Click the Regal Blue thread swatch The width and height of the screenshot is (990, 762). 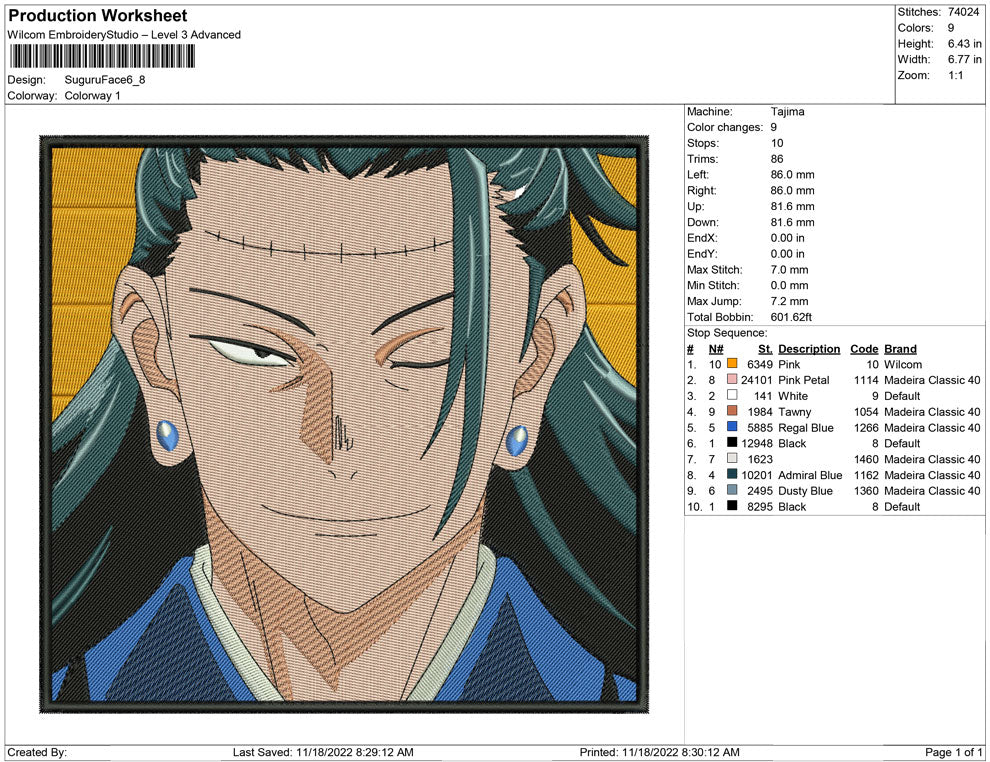[732, 427]
